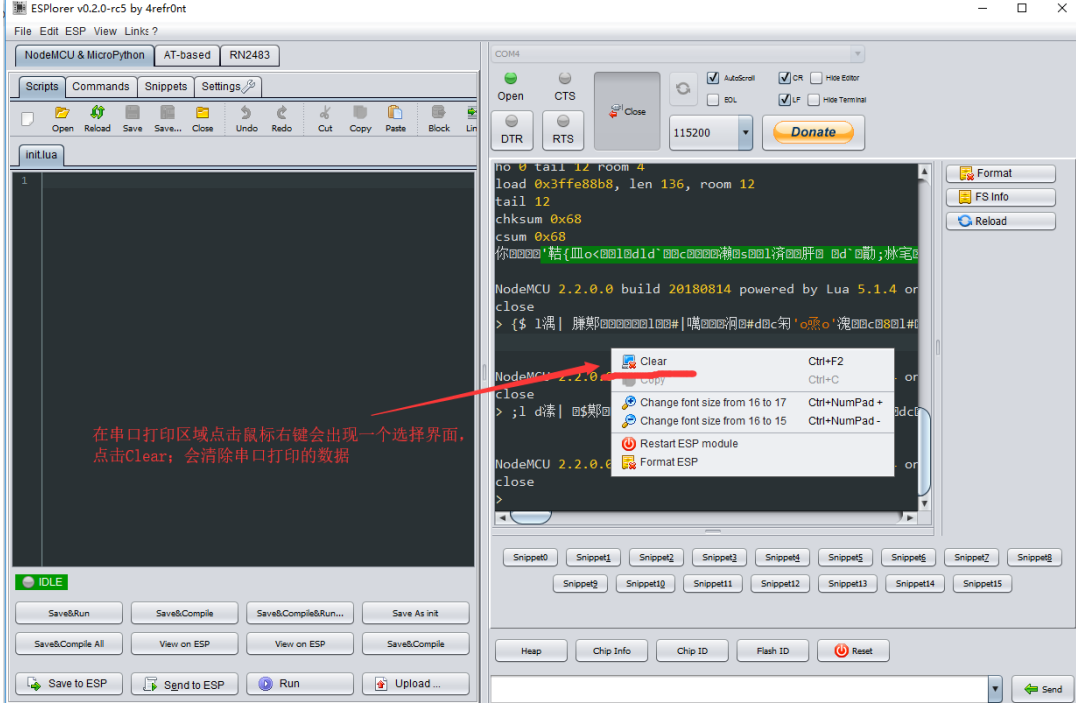The height and width of the screenshot is (706, 1076).
Task: Enable the Hide Editor checkbox
Action: tap(816, 78)
